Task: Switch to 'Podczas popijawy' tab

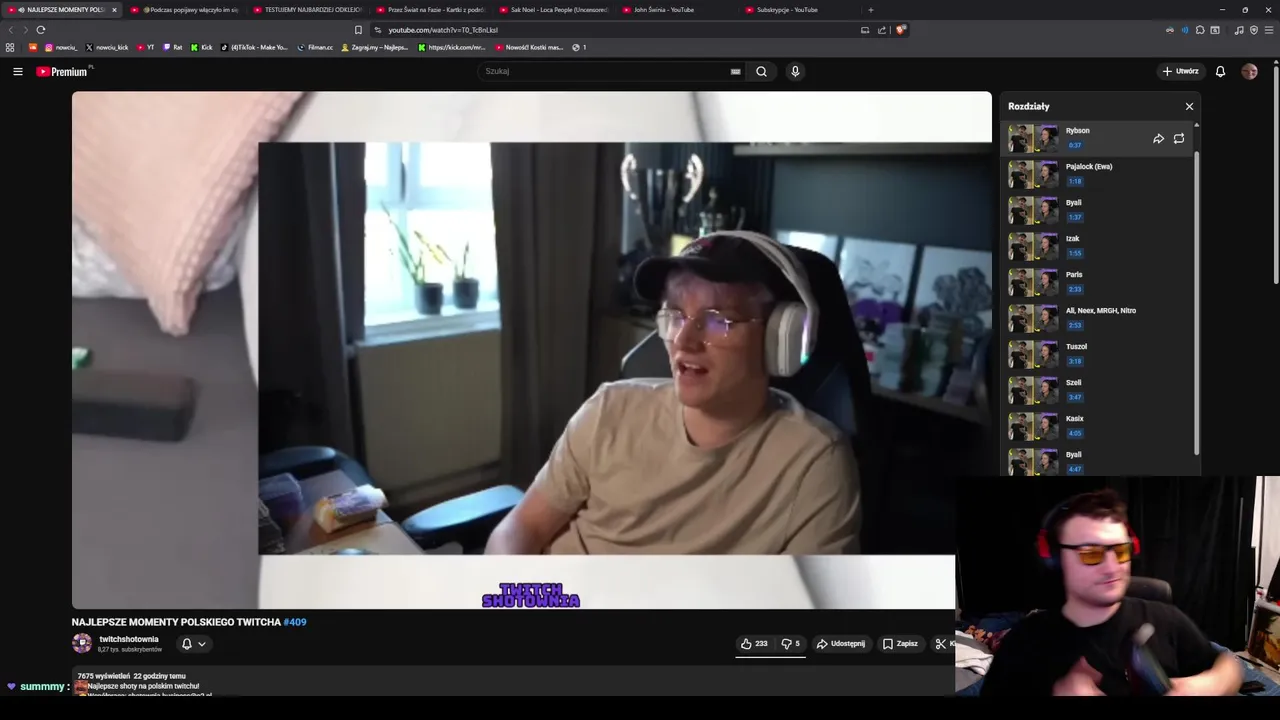Action: [x=185, y=10]
